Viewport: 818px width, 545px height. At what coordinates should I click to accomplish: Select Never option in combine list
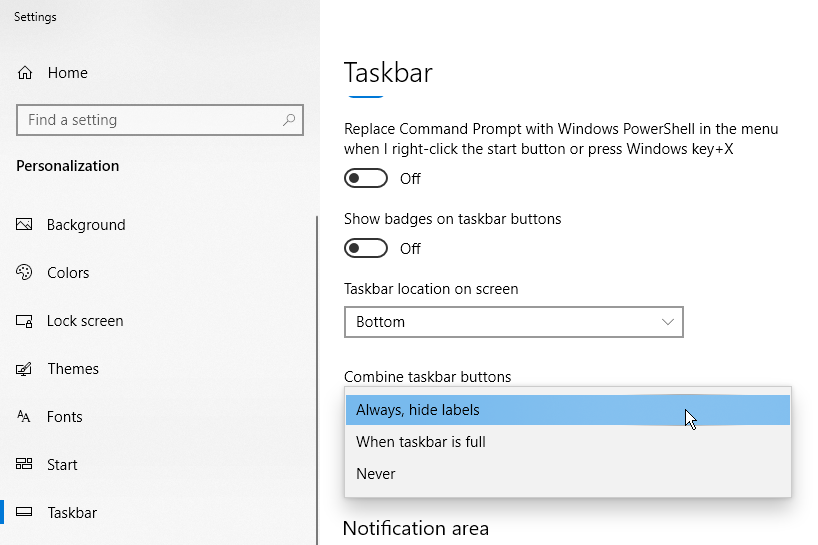point(568,474)
